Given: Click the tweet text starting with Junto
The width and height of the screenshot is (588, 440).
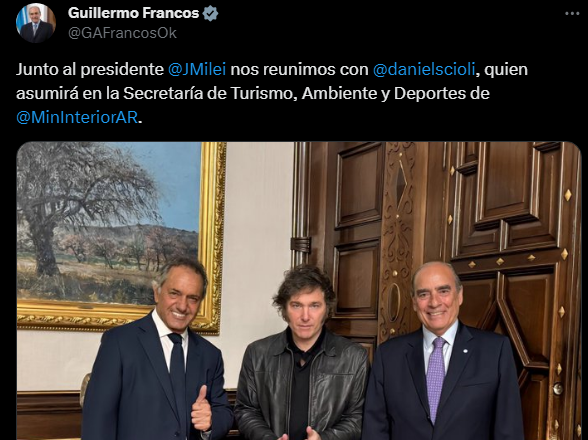Looking at the screenshot, I should pos(272,93).
